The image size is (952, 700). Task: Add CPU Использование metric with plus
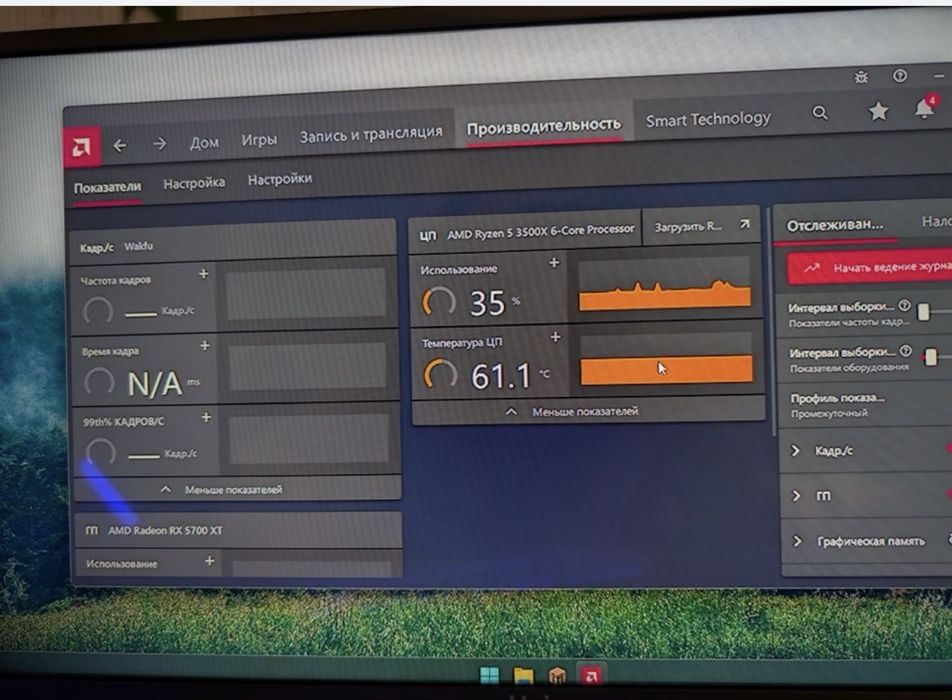coord(554,262)
